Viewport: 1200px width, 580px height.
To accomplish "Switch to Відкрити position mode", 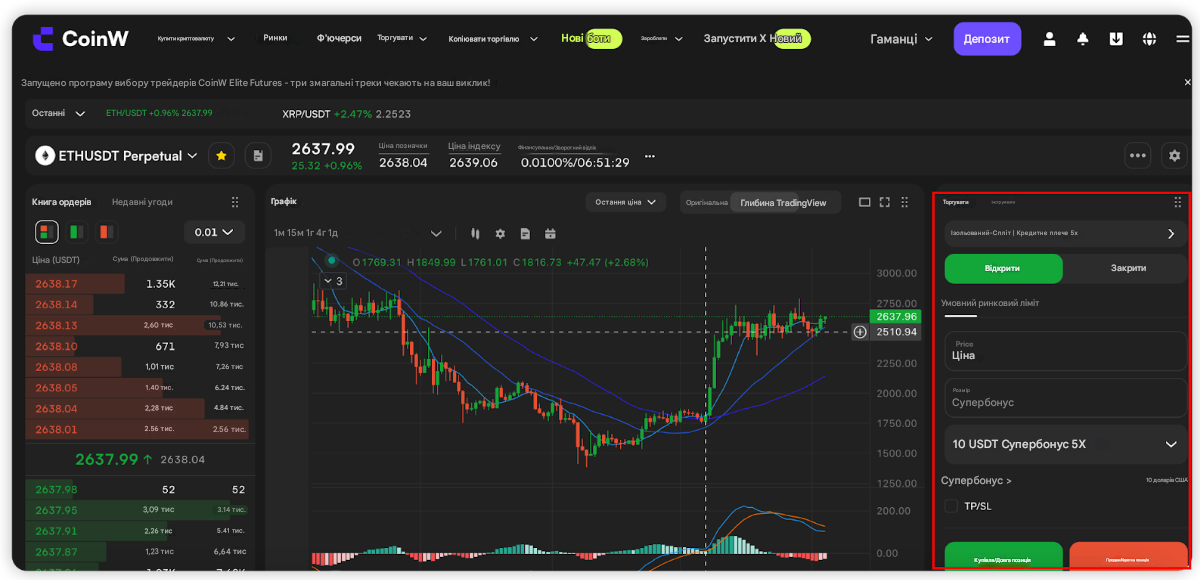I will pos(1003,268).
